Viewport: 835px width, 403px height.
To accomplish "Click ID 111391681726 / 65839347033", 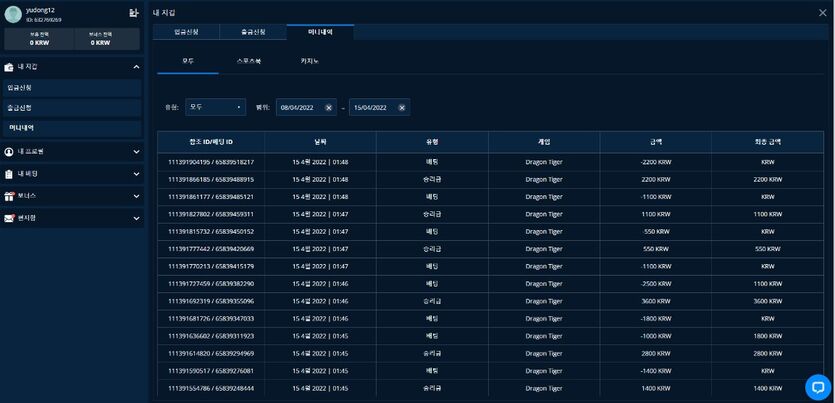I will coord(211,318).
